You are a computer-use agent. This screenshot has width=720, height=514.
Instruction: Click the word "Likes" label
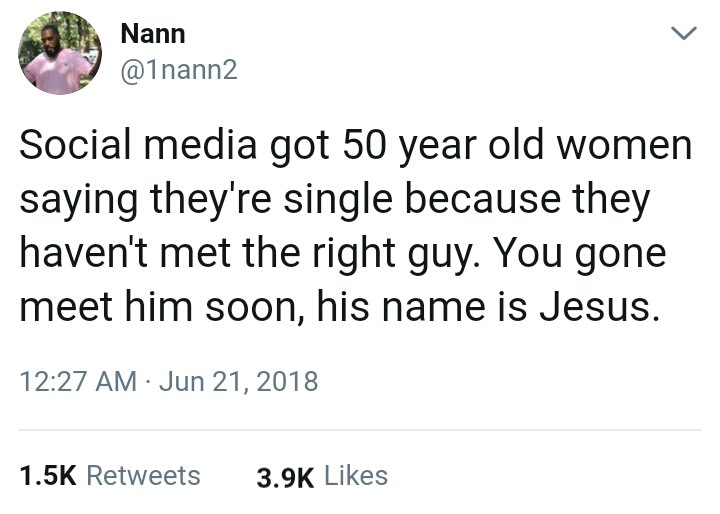click(357, 476)
